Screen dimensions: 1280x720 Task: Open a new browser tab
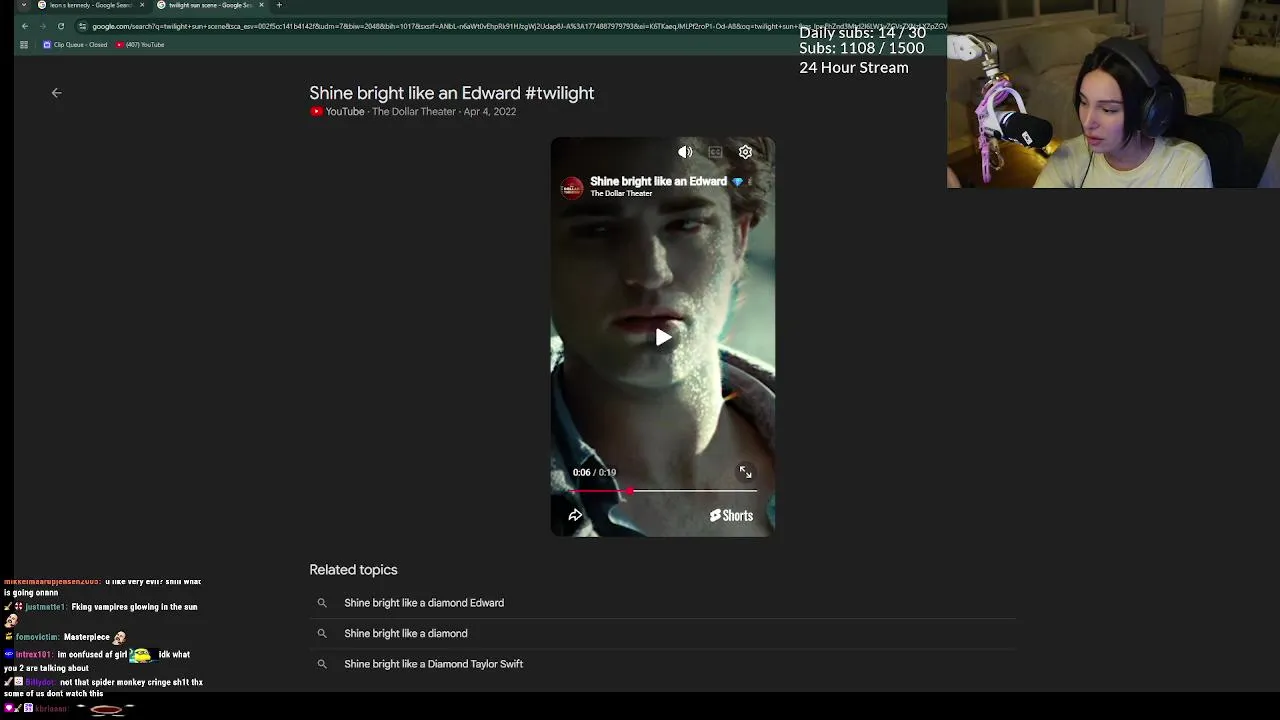(x=279, y=5)
